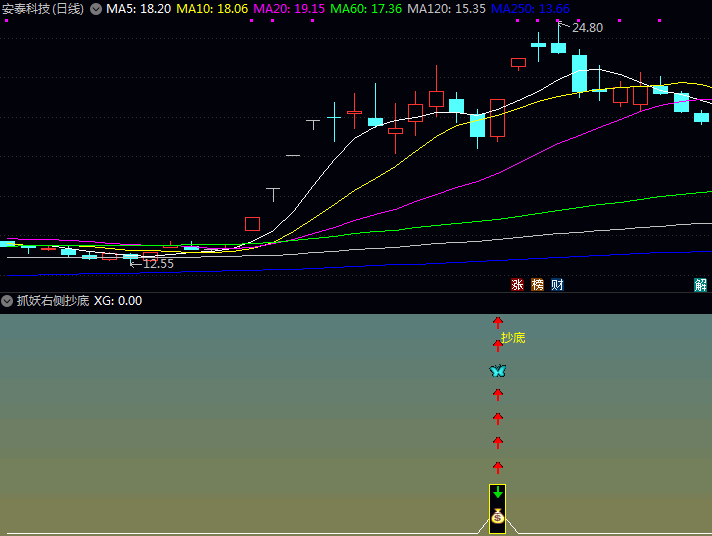The height and width of the screenshot is (536, 712).
Task: Click the money bag signal icon
Action: pyautogui.click(x=497, y=516)
